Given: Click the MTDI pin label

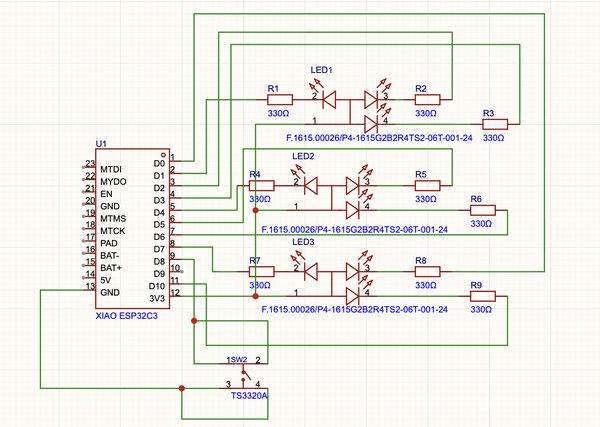Looking at the screenshot, I should (111, 169).
